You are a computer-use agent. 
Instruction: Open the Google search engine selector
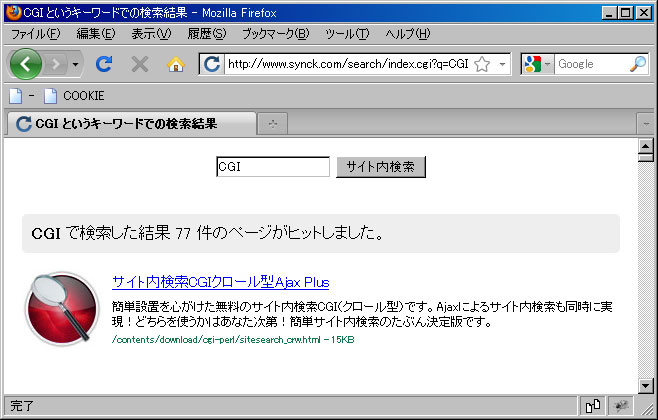pyautogui.click(x=537, y=64)
